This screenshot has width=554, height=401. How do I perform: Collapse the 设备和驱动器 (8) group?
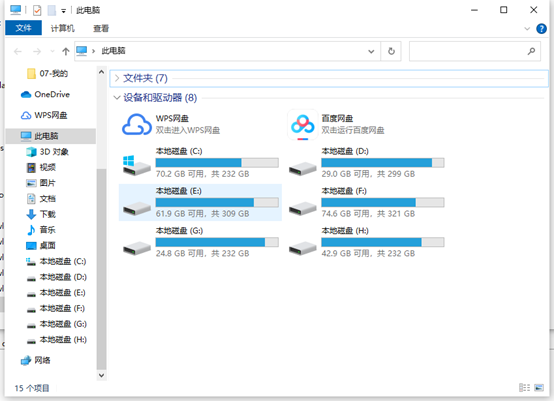click(117, 98)
